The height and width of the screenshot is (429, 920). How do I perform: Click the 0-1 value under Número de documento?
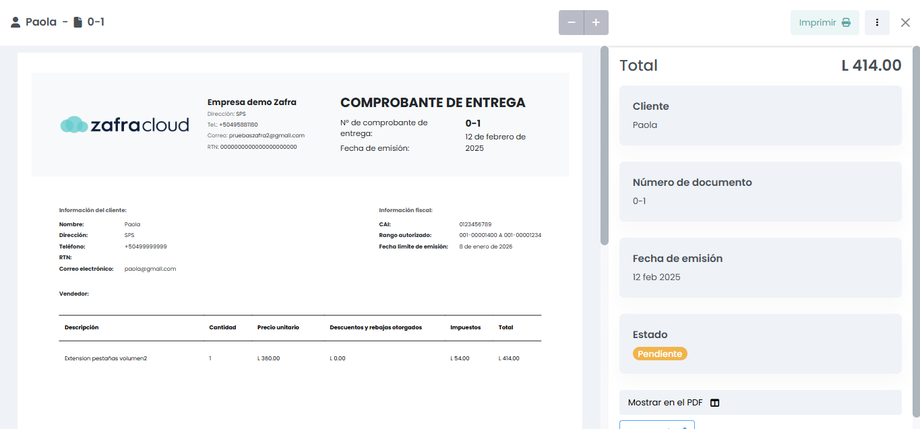pos(639,201)
